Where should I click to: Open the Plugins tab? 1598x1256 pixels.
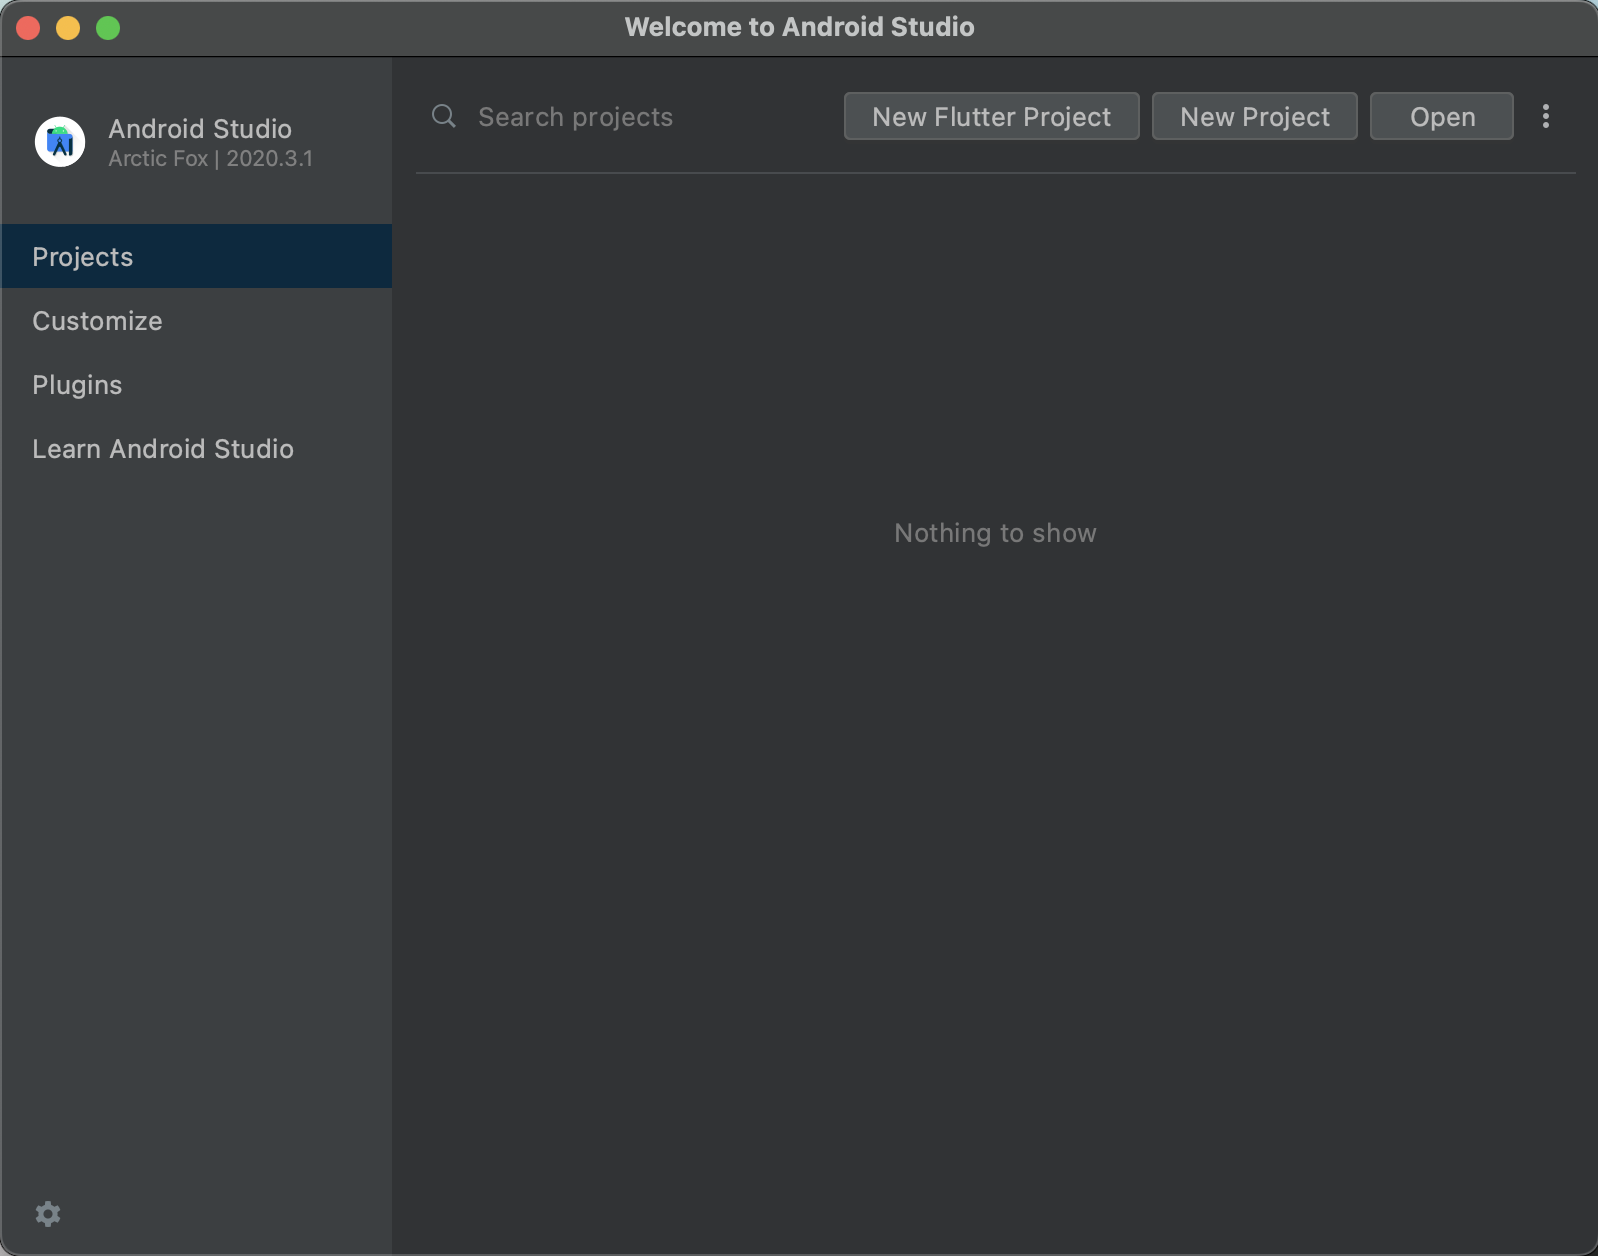click(196, 384)
